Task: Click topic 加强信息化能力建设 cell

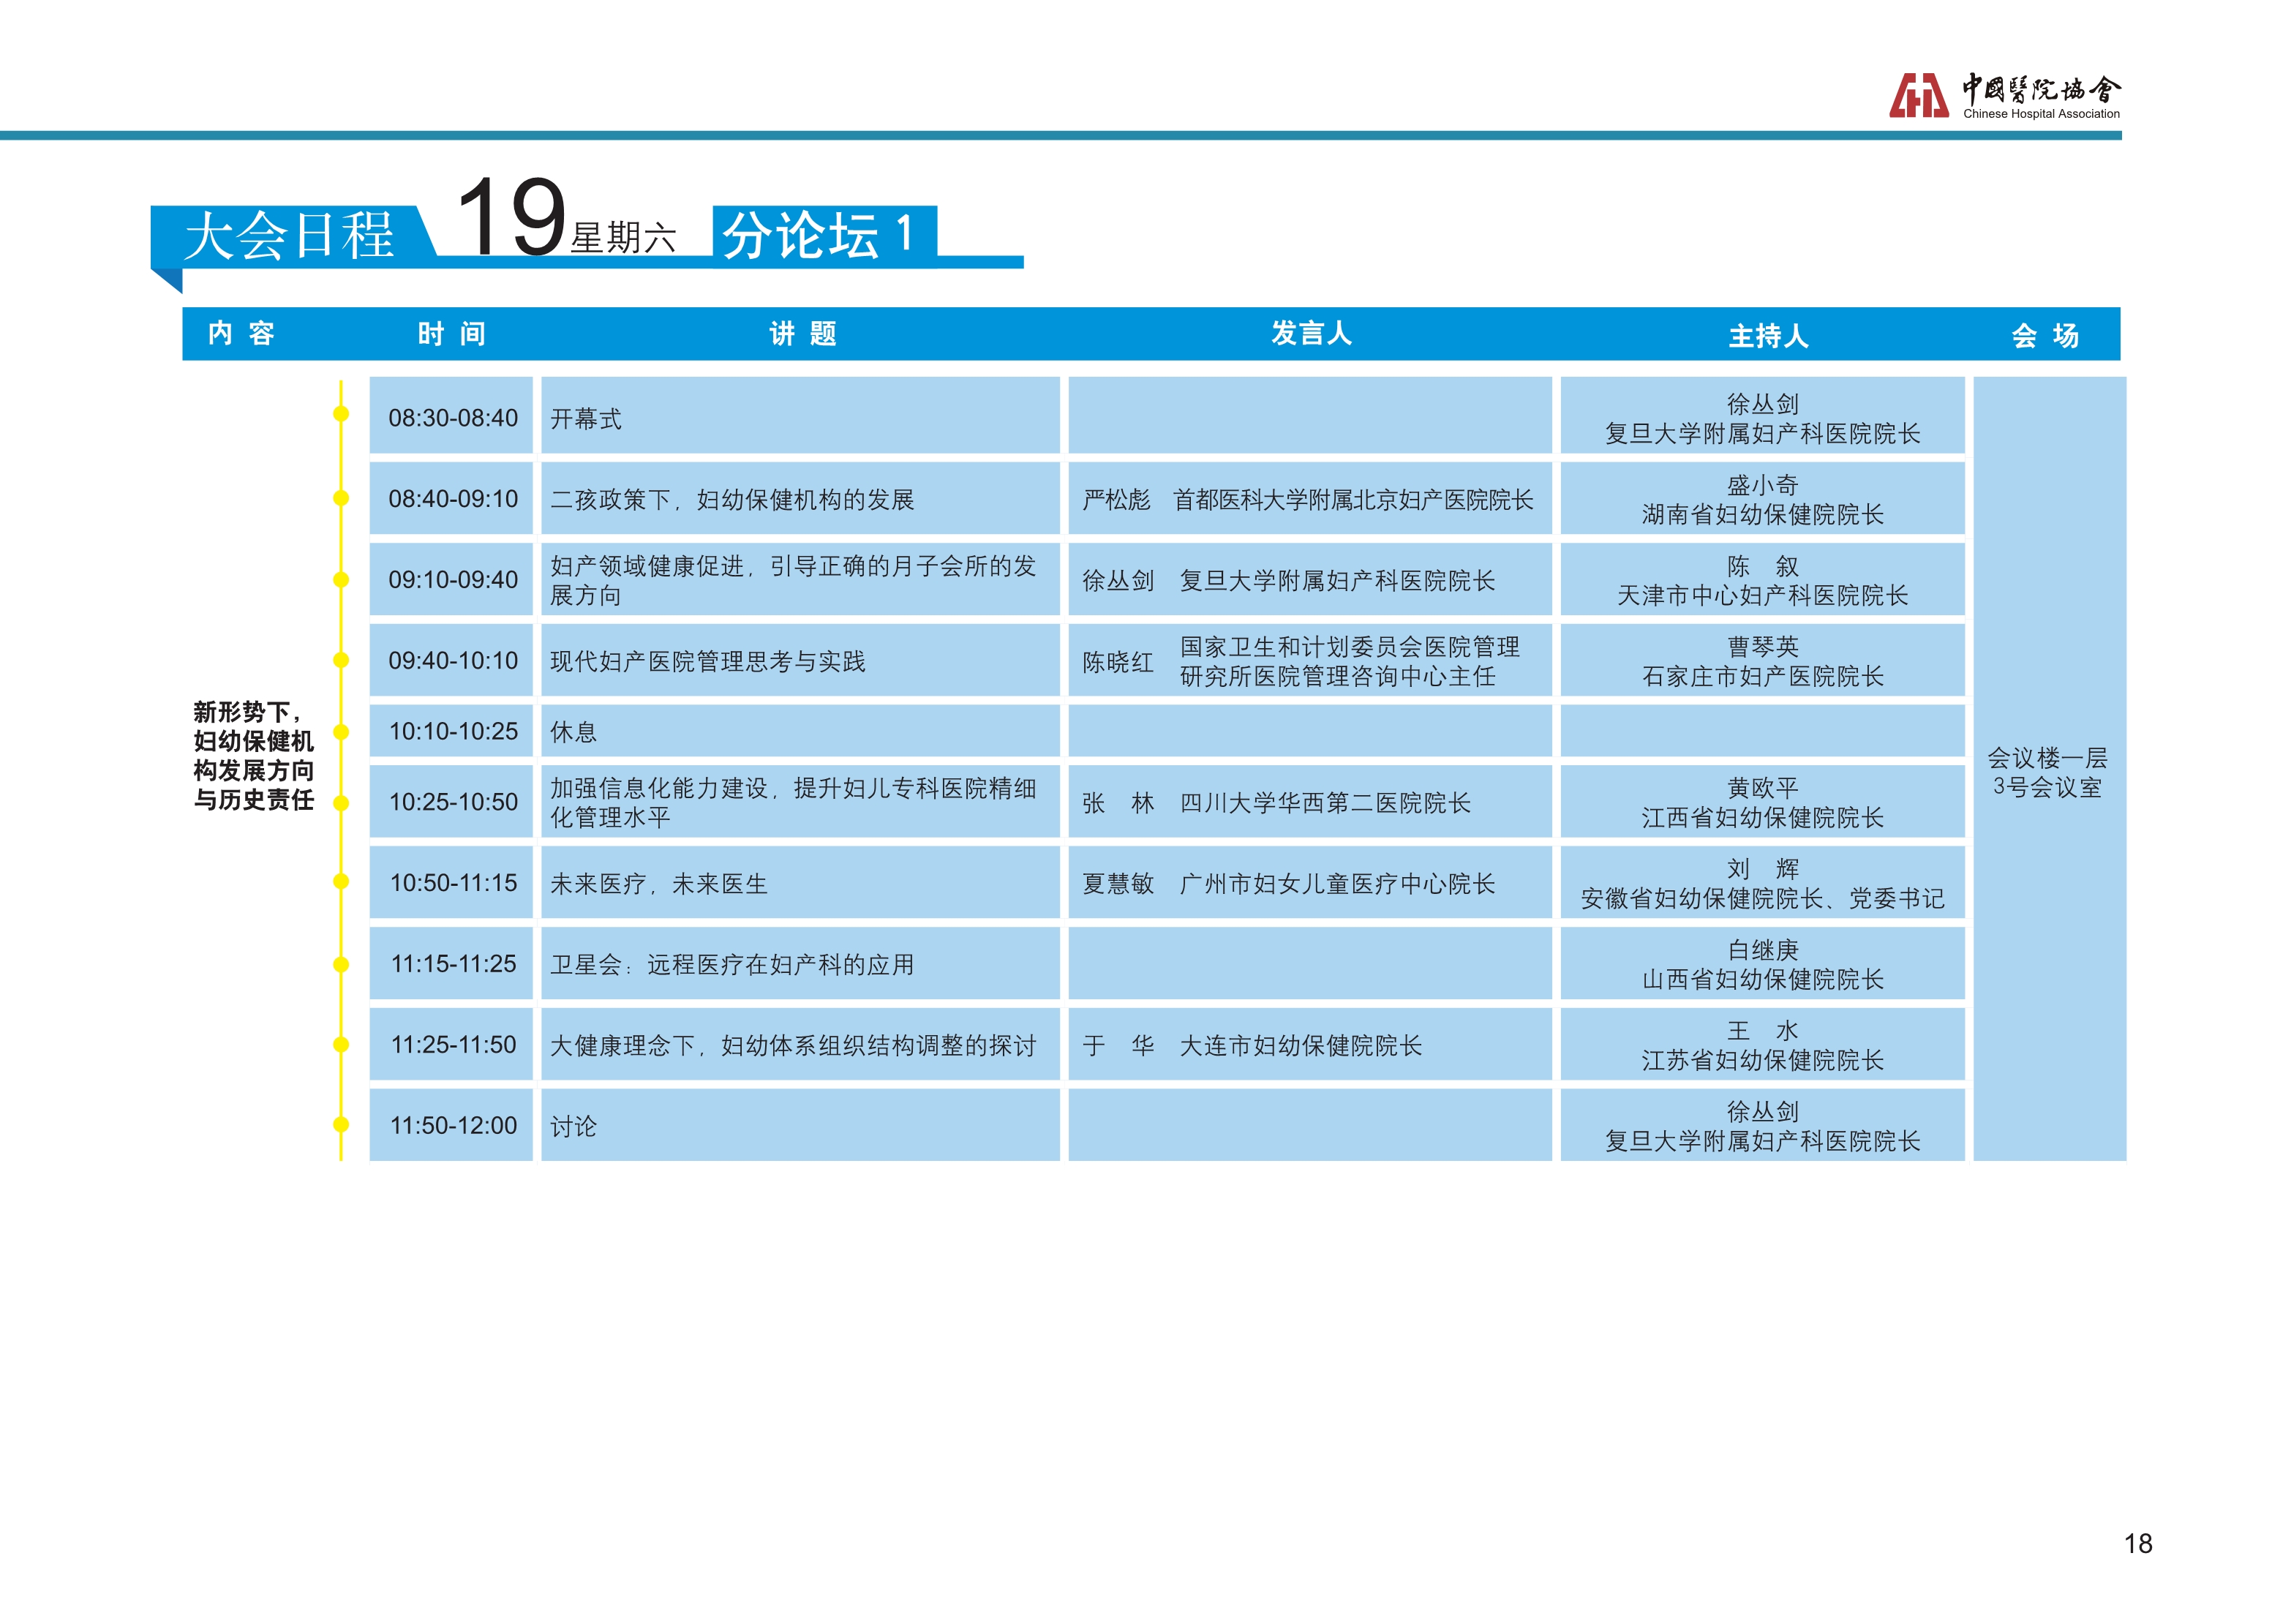Action: point(800,801)
